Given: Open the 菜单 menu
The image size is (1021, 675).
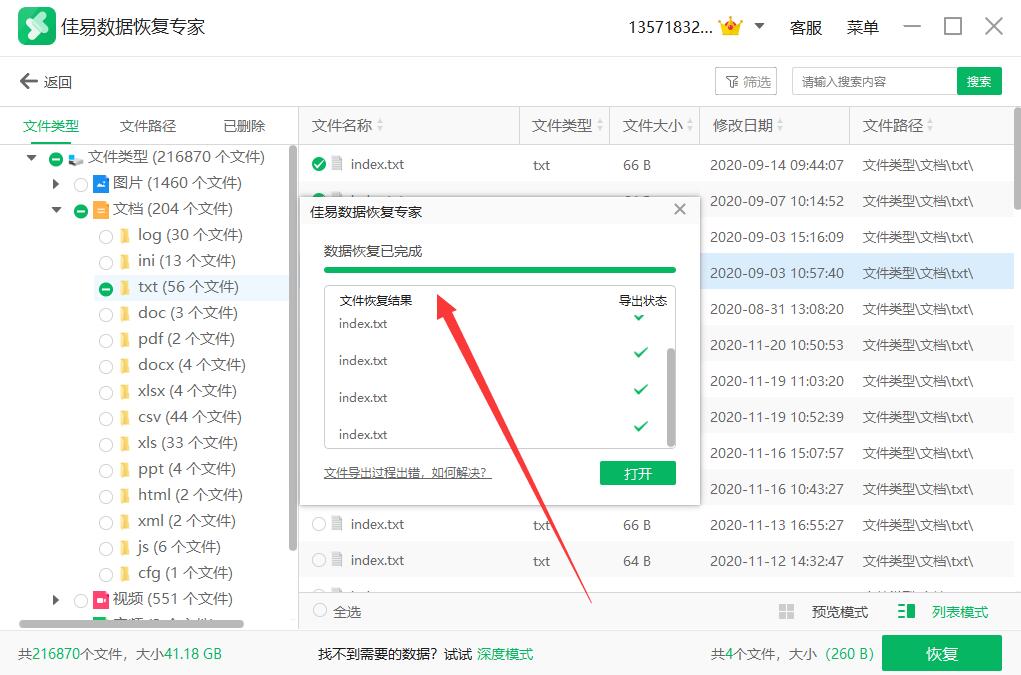Looking at the screenshot, I should [862, 27].
